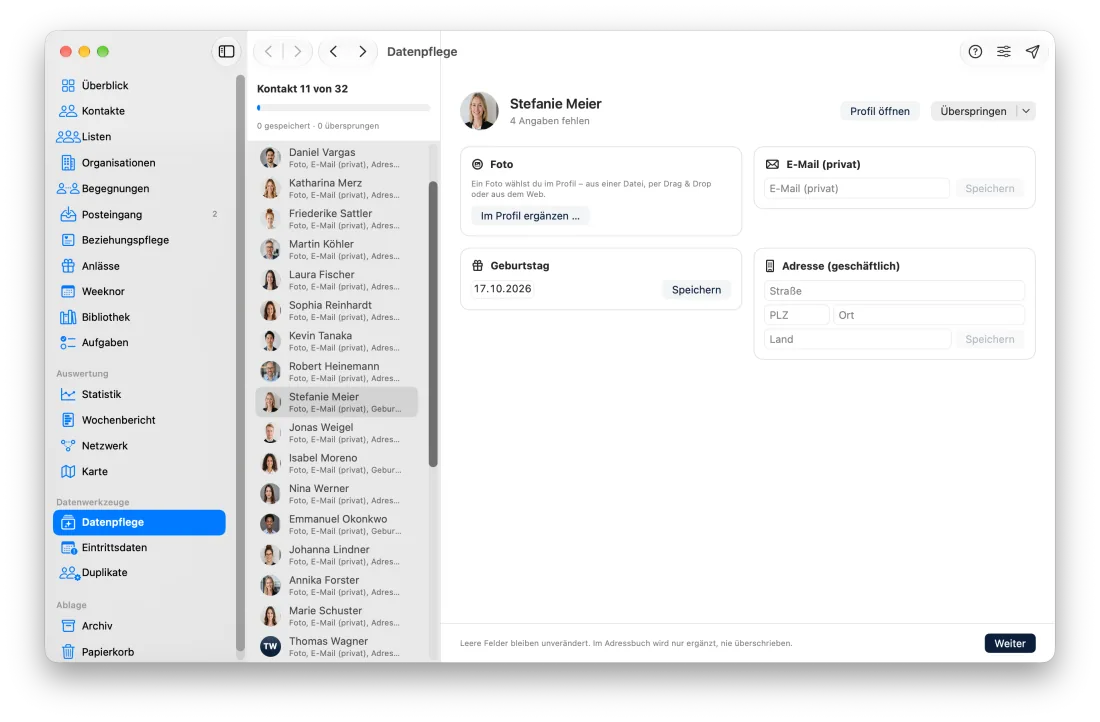Focus the Straße input field
Viewport: 1100px width, 722px height.
click(x=894, y=290)
